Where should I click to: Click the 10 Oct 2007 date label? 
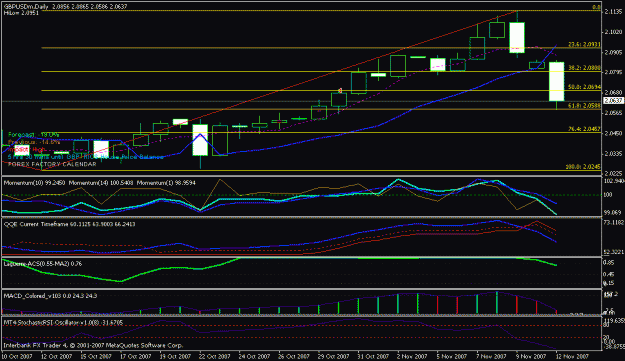click(x=17, y=356)
